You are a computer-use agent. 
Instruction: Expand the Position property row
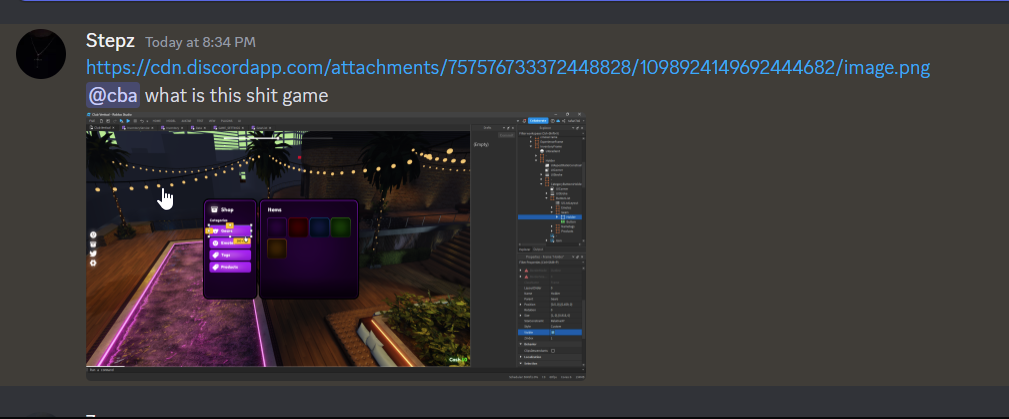click(x=520, y=304)
